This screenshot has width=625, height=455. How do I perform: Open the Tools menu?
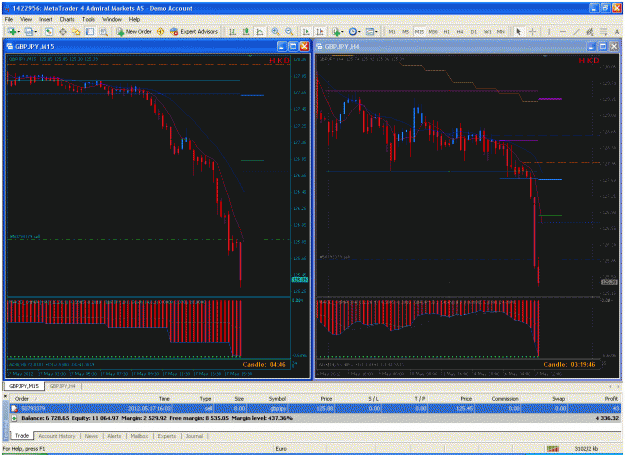click(x=88, y=19)
